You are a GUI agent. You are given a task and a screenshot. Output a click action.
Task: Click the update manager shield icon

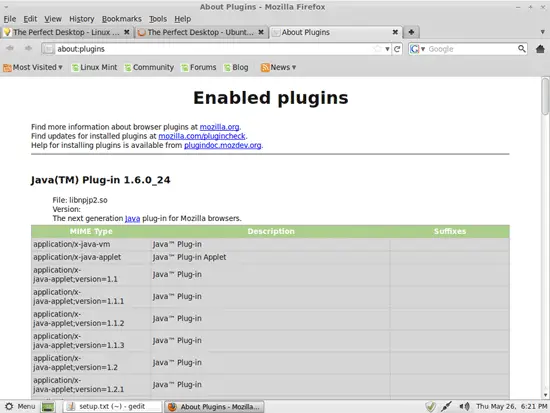click(430, 407)
